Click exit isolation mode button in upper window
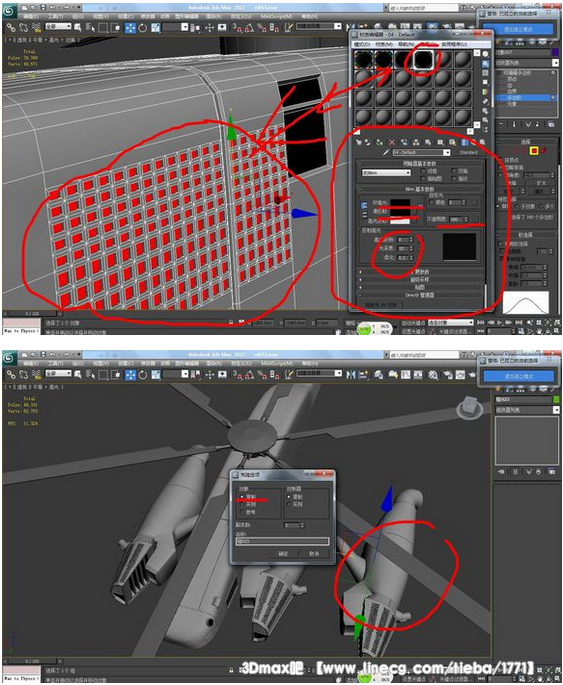 pyautogui.click(x=518, y=29)
